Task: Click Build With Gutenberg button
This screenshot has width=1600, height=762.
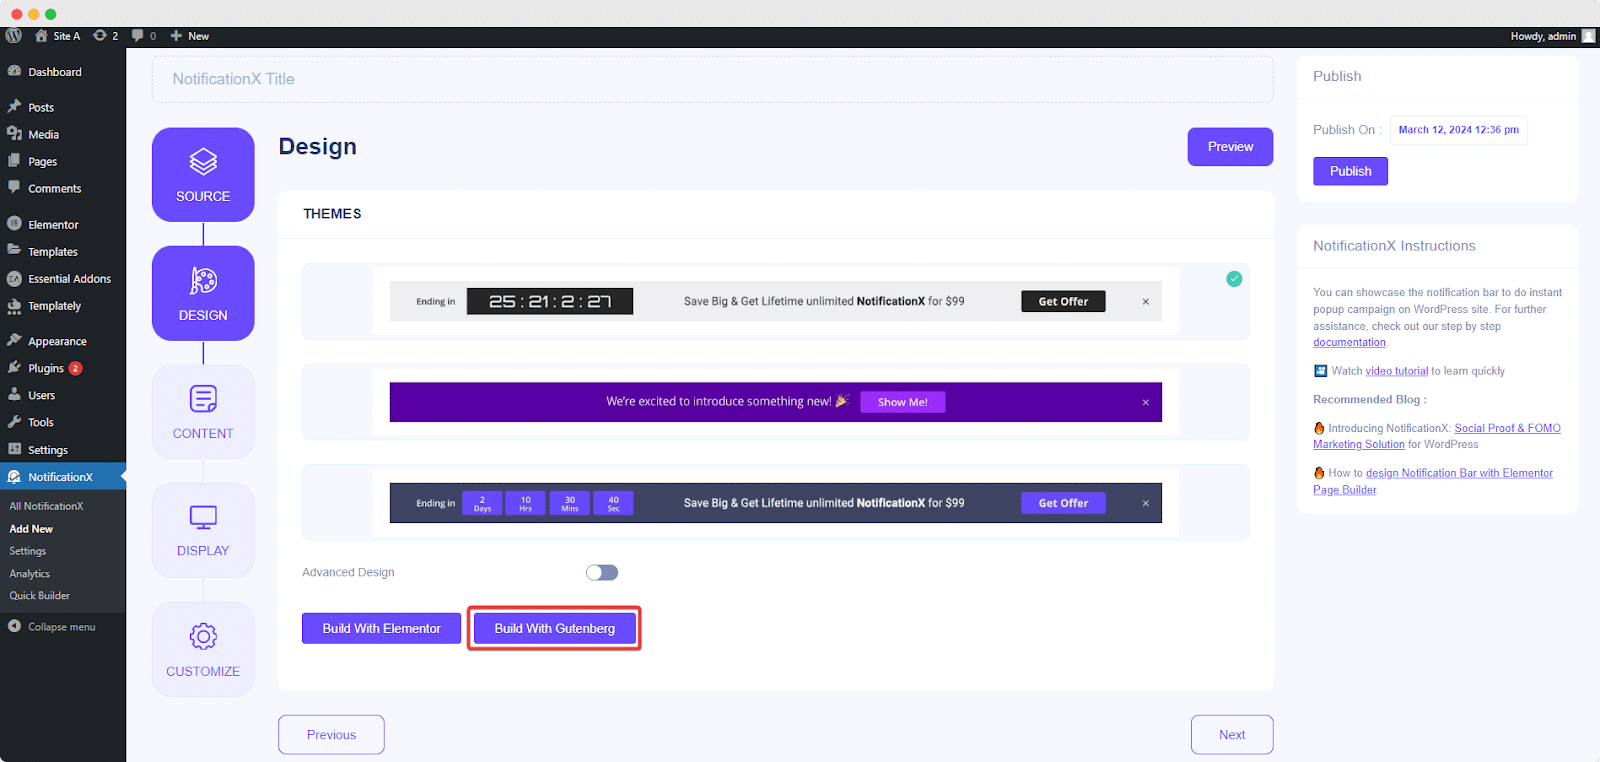Action: [x=555, y=628]
